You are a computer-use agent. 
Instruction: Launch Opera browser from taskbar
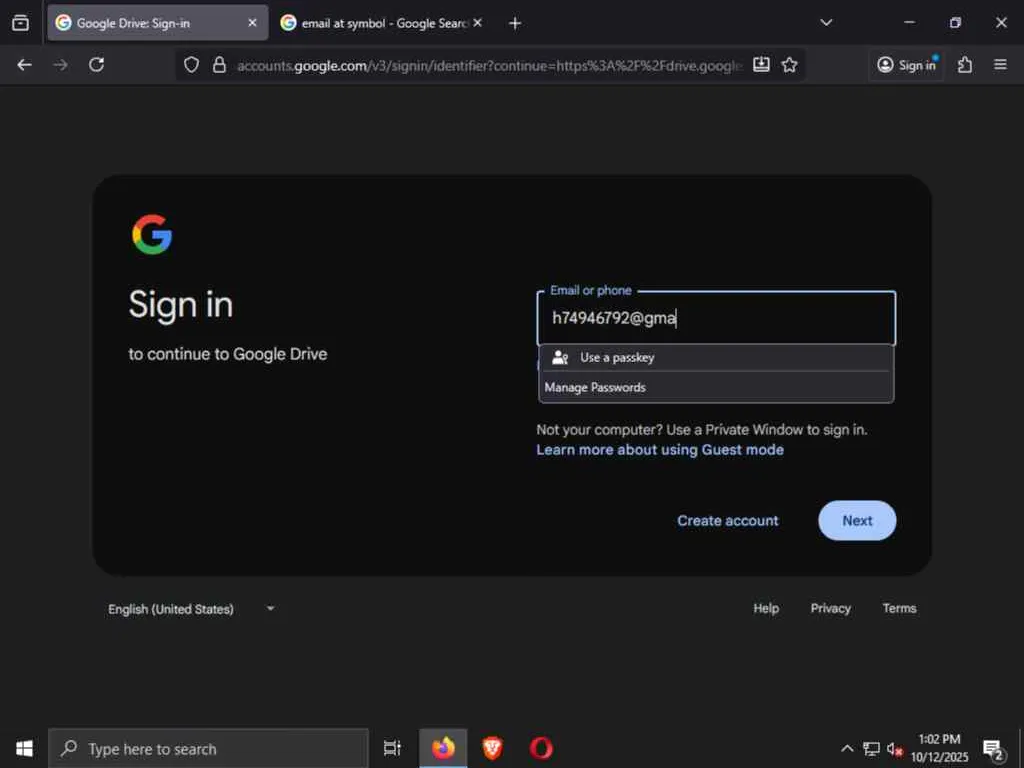(541, 748)
